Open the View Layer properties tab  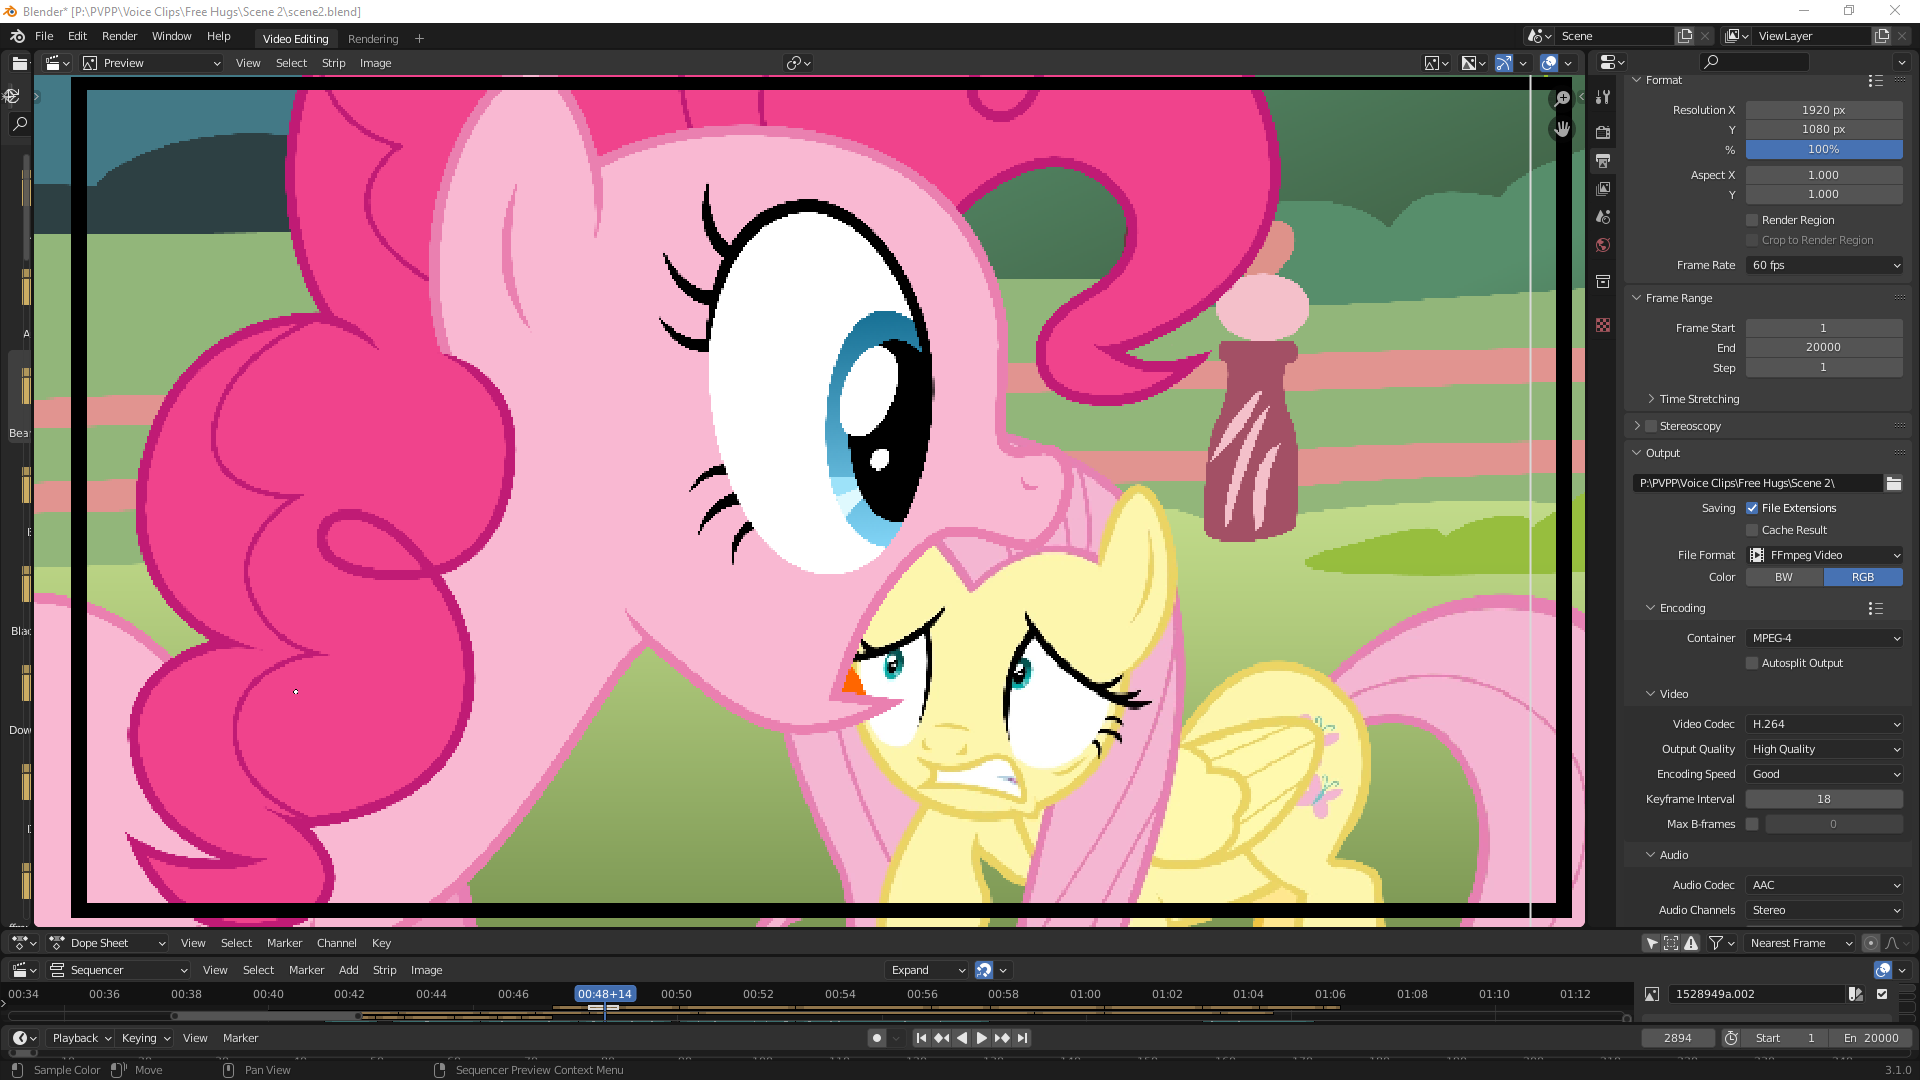[x=1603, y=189]
